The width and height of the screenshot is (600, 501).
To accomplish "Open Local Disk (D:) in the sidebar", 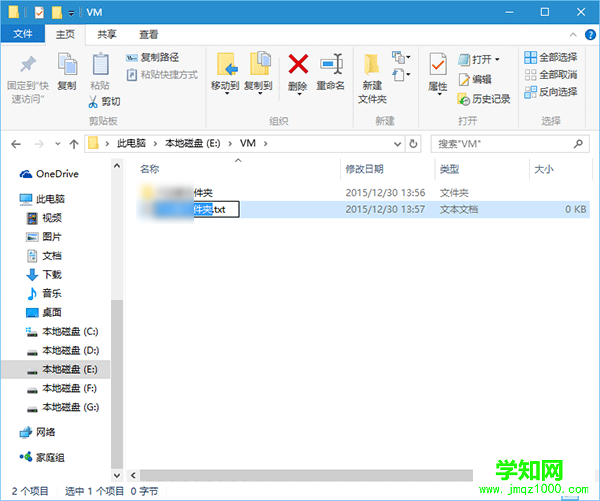I will pos(62,350).
